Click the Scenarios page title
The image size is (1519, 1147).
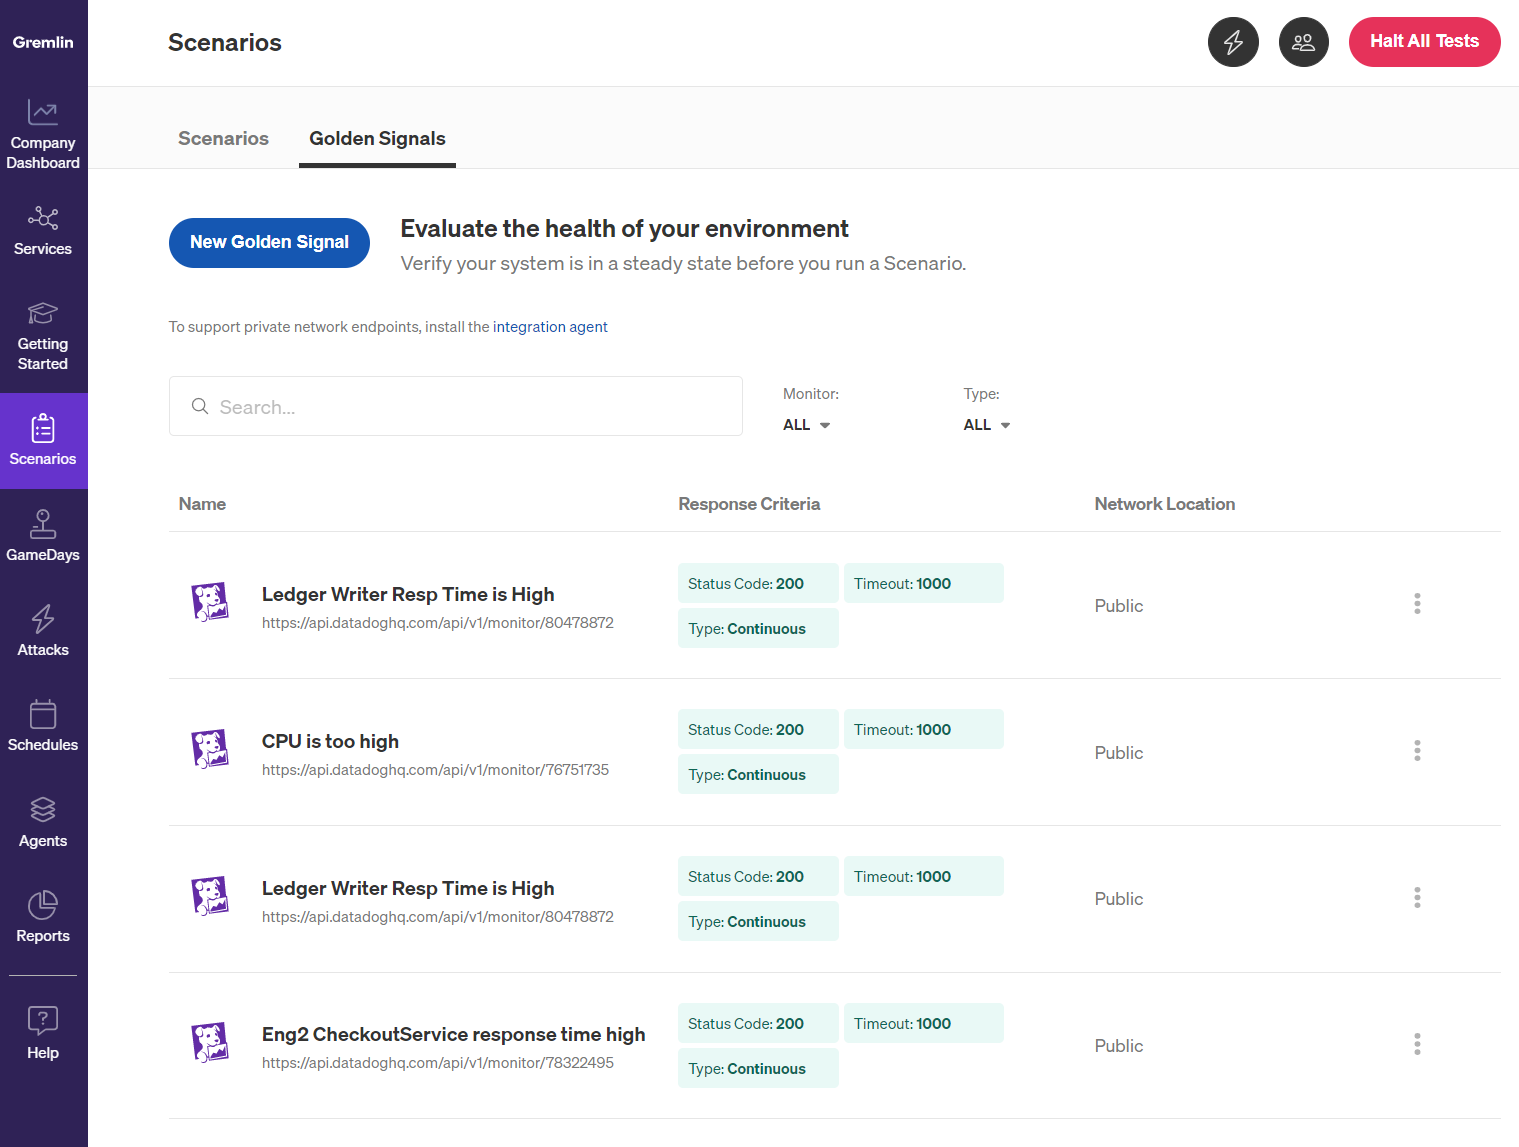(225, 42)
